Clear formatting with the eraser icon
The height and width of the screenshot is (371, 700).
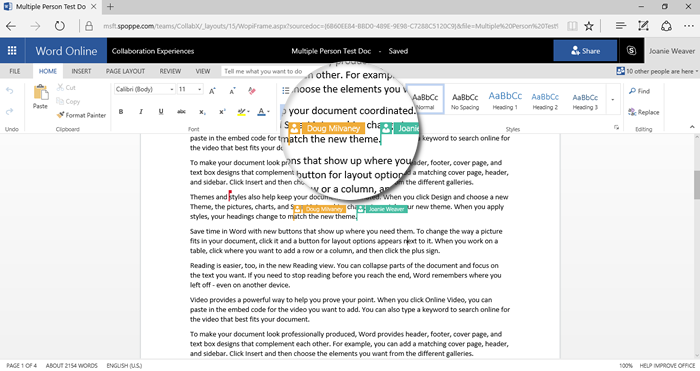coord(252,91)
